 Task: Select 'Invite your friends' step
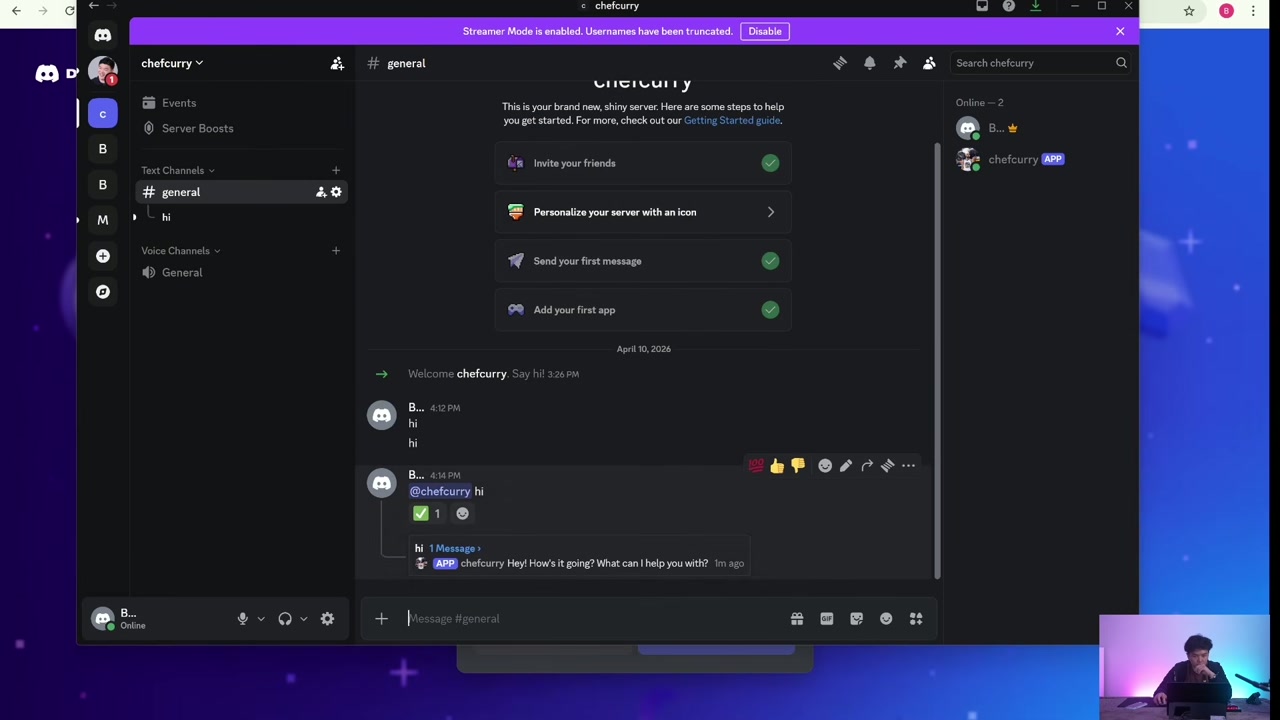[643, 163]
